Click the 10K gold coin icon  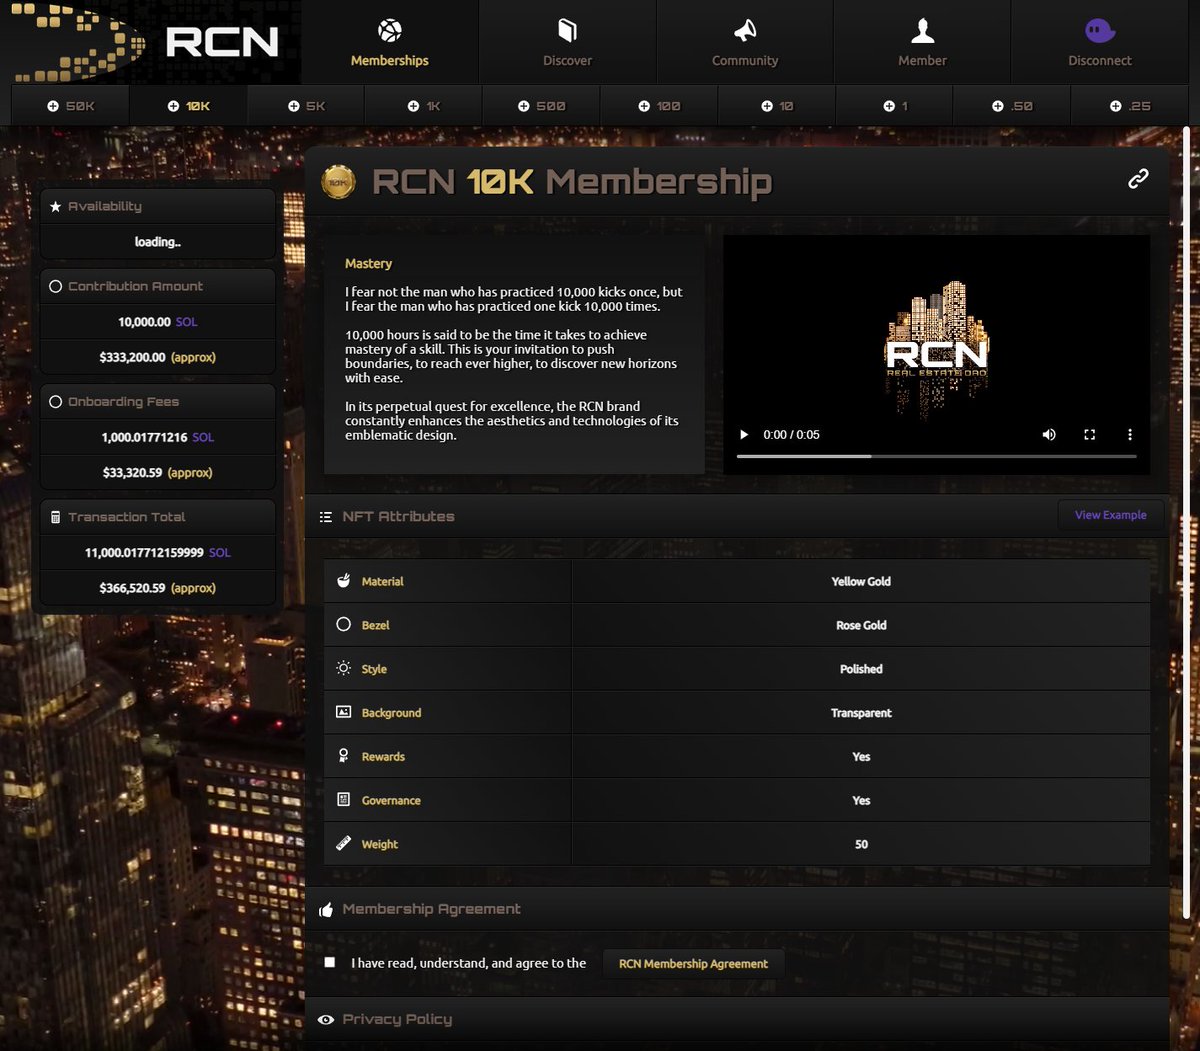coord(338,182)
